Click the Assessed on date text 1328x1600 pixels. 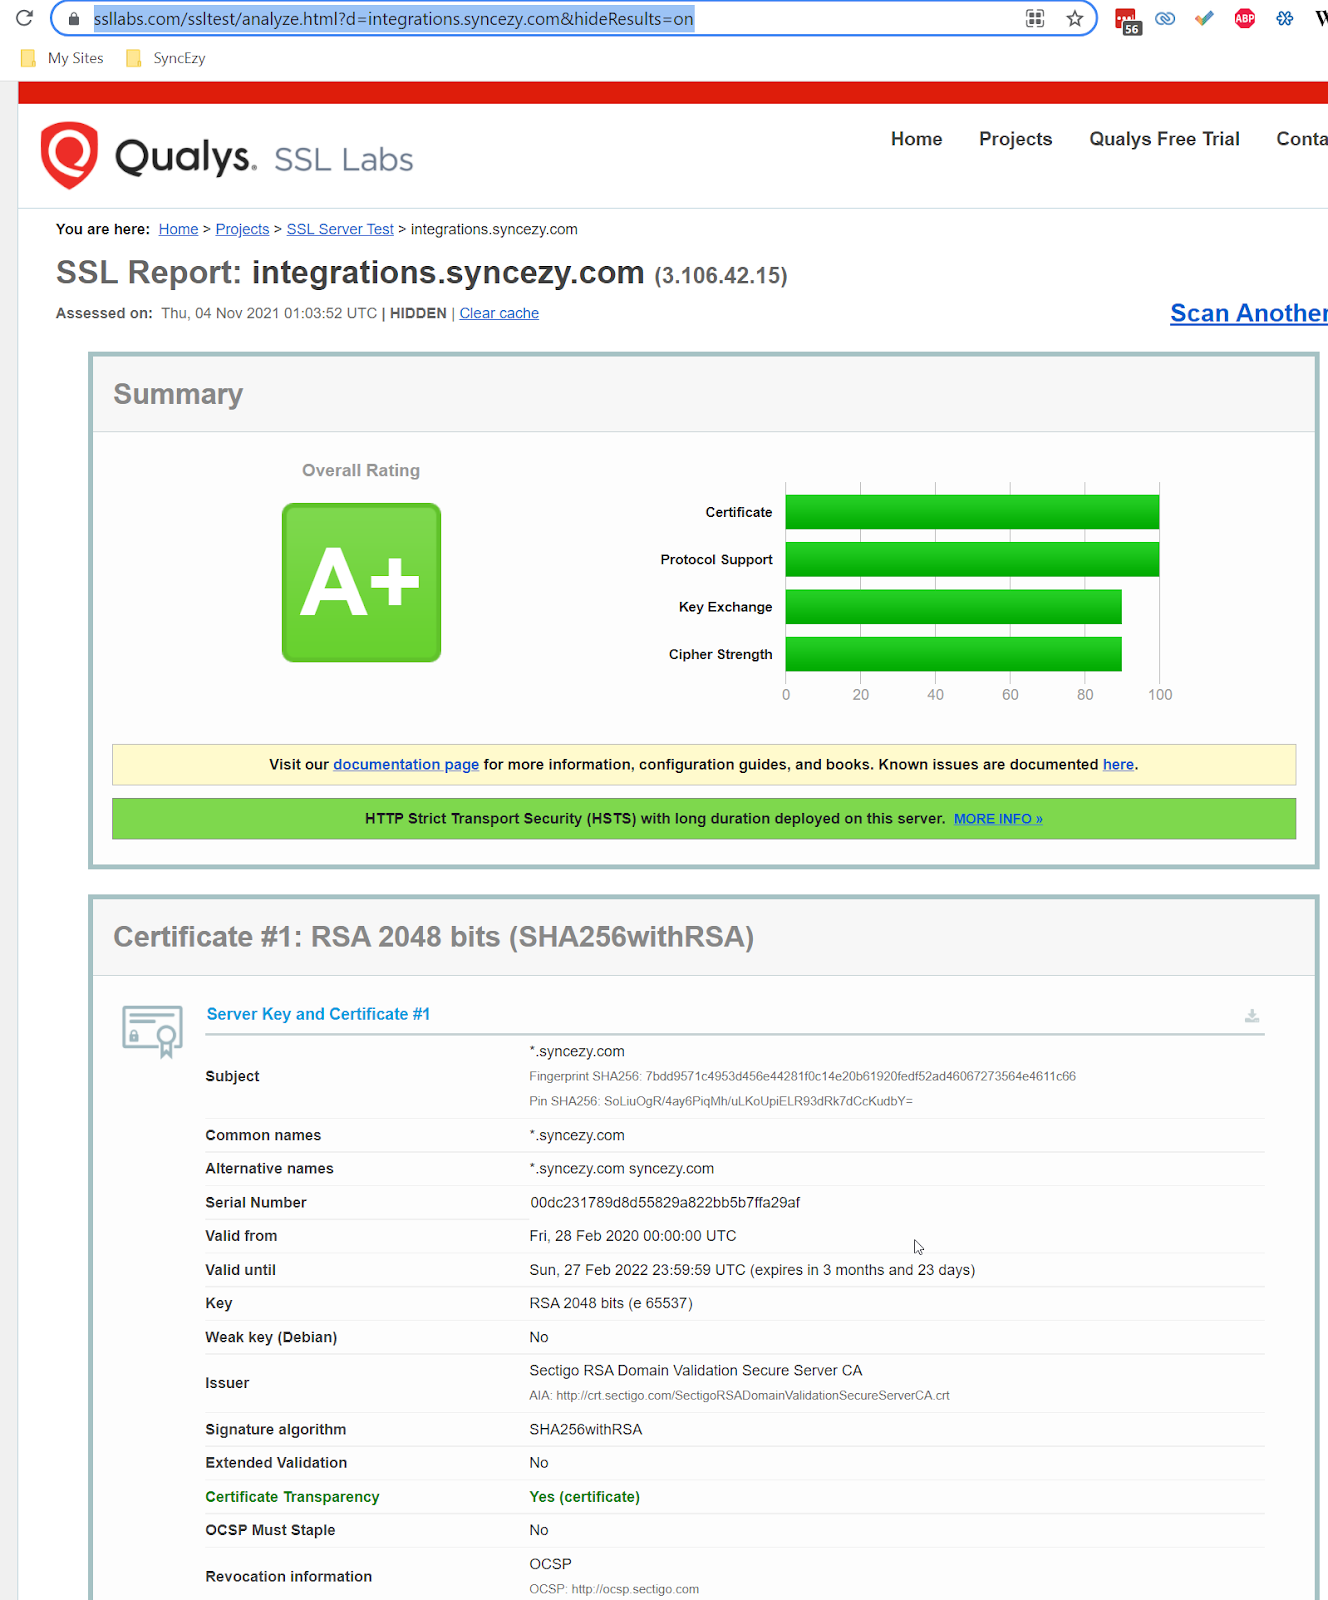click(269, 313)
